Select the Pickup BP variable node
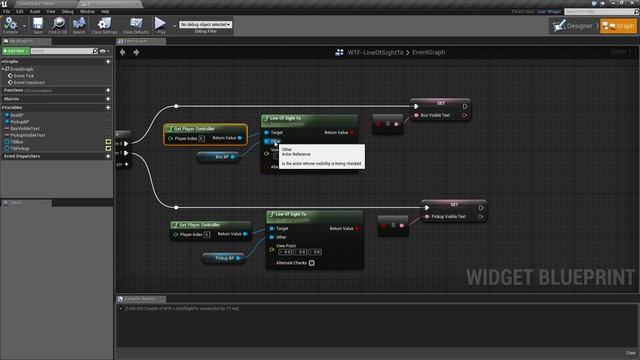 [x=224, y=258]
